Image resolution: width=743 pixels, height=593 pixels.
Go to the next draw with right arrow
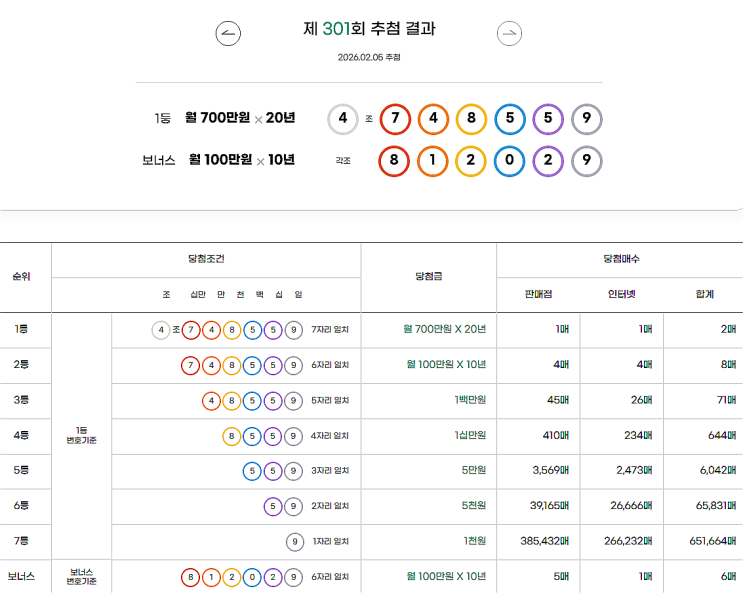tap(509, 33)
